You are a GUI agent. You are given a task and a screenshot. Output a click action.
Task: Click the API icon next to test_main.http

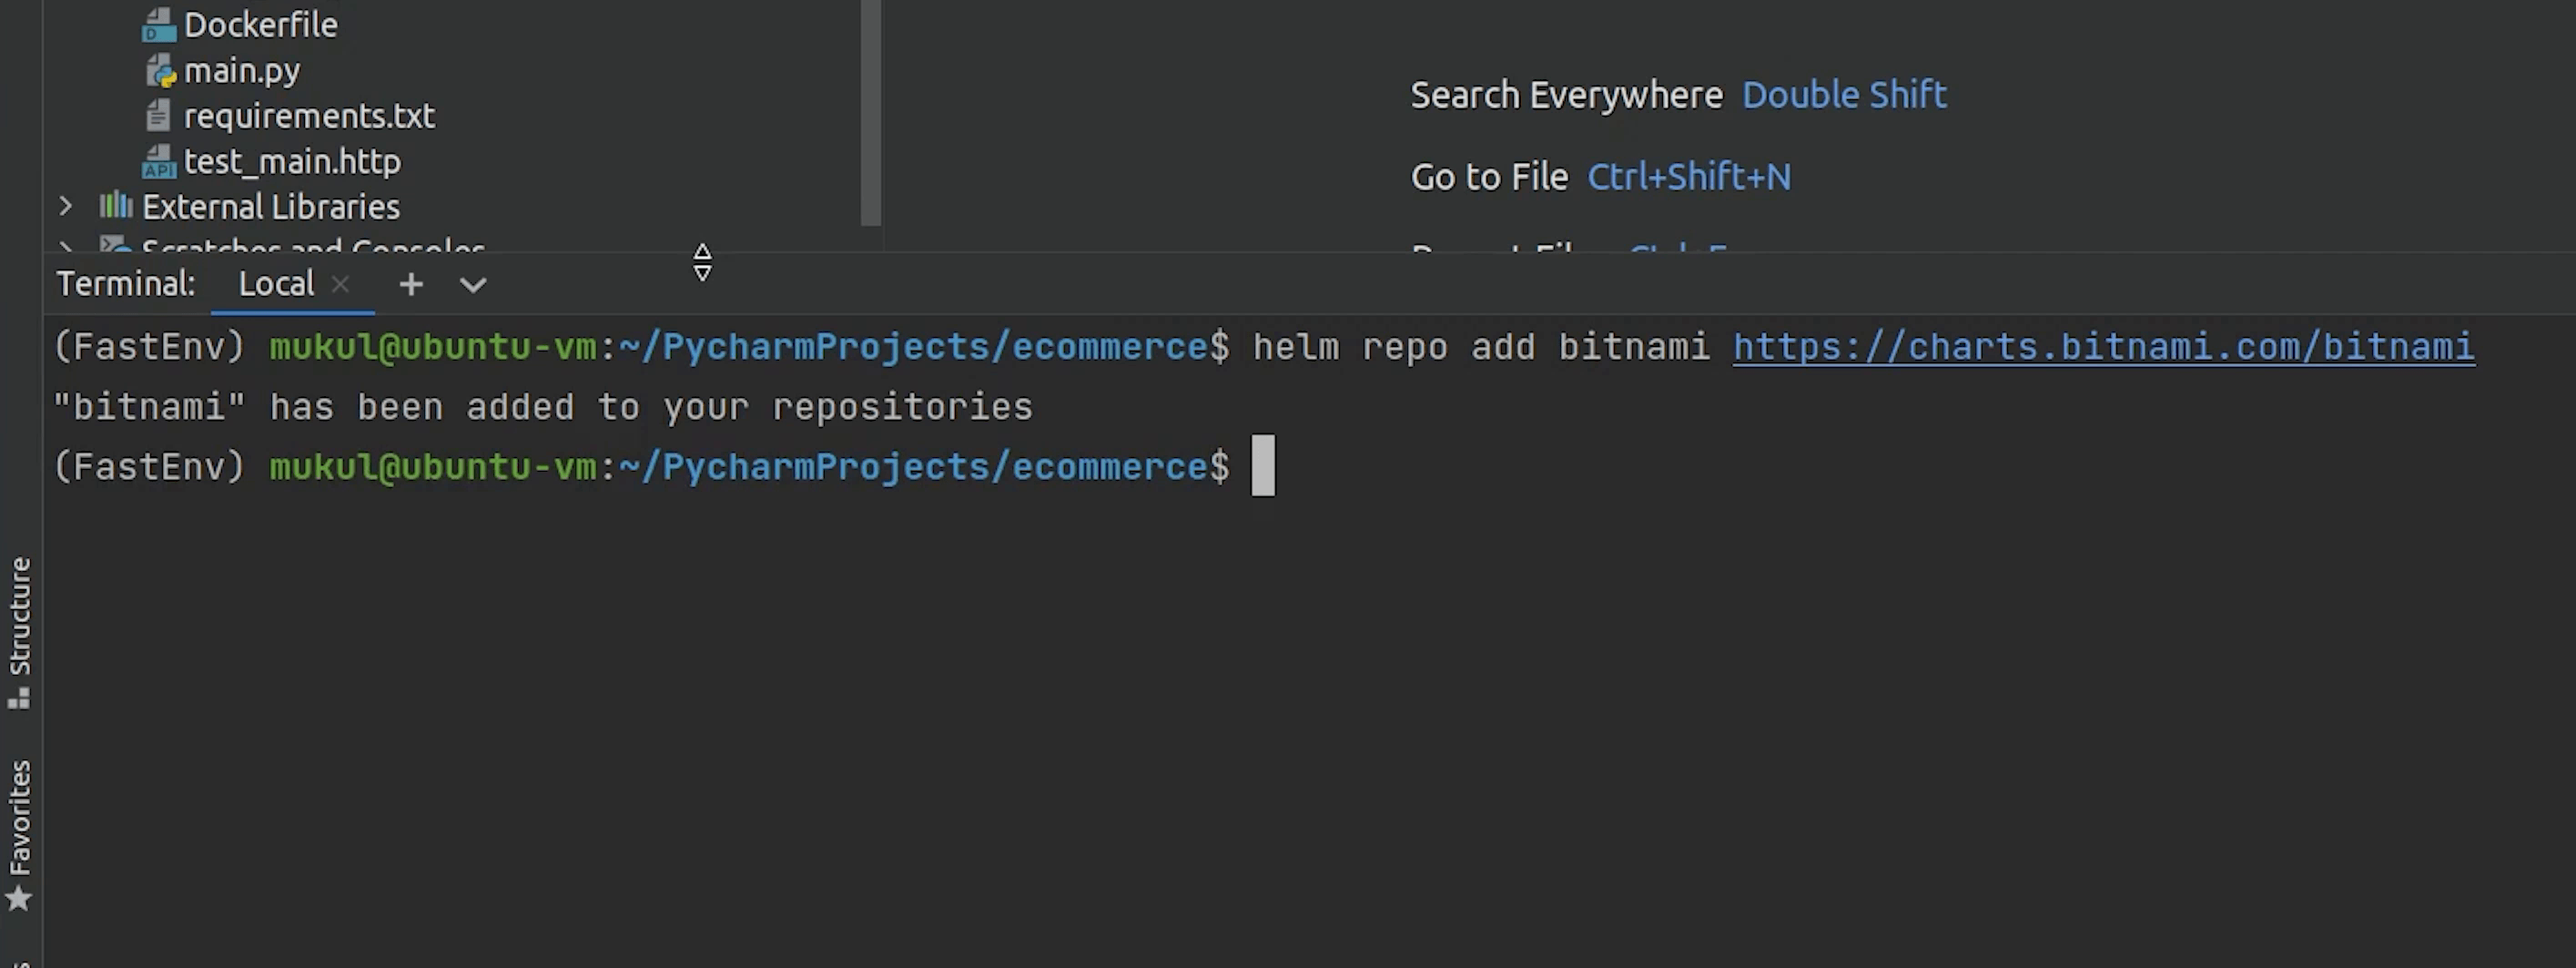click(x=158, y=162)
